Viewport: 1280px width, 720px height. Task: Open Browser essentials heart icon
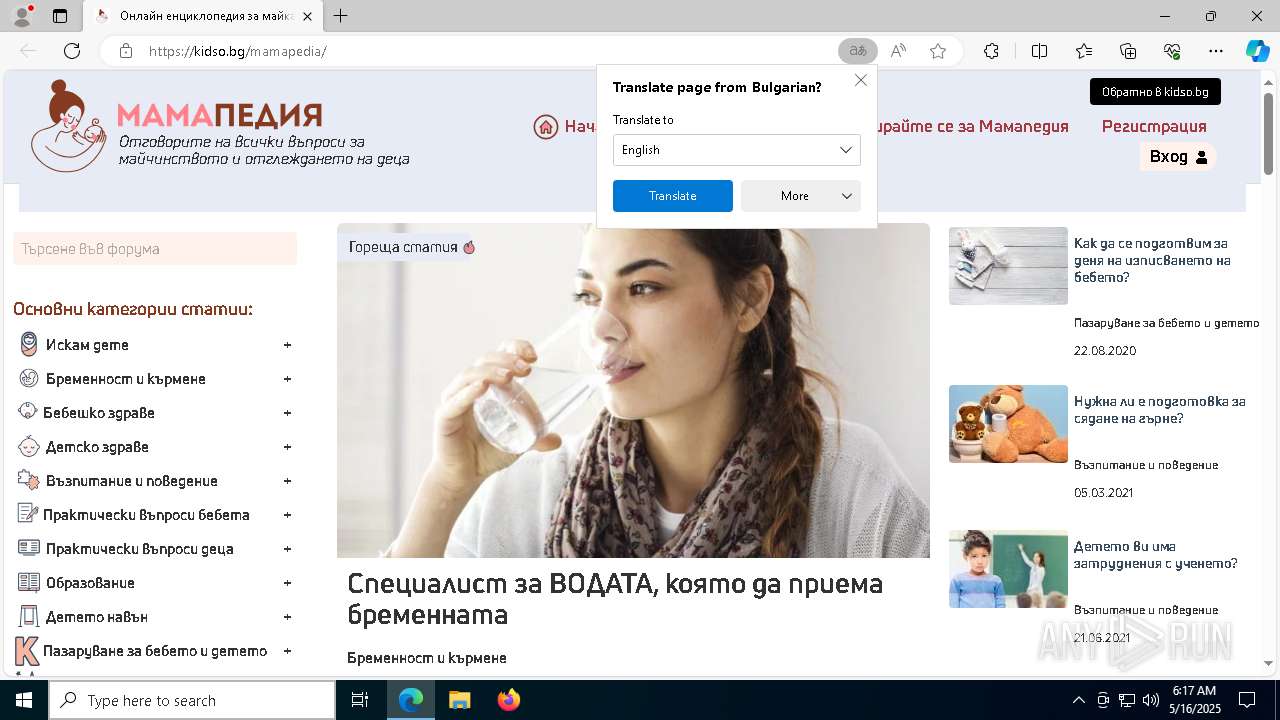(1172, 51)
